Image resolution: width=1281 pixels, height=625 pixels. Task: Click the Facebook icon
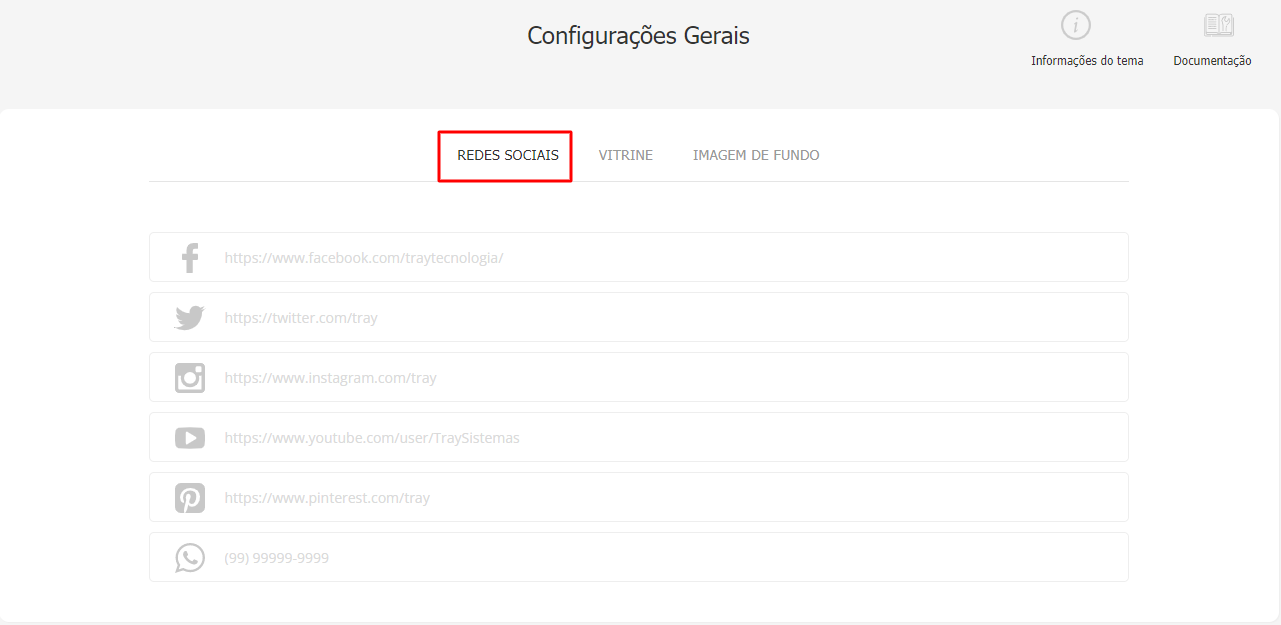[190, 258]
